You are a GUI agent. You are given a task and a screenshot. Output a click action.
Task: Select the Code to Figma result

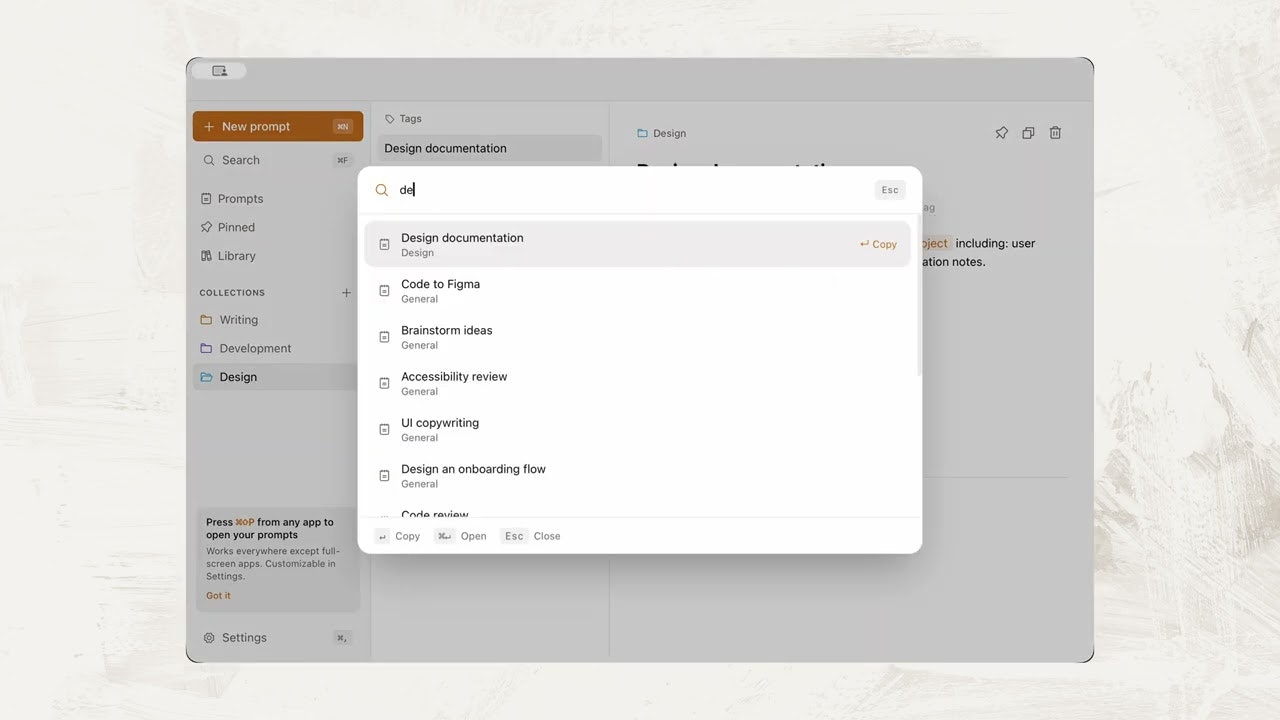tap(637, 291)
